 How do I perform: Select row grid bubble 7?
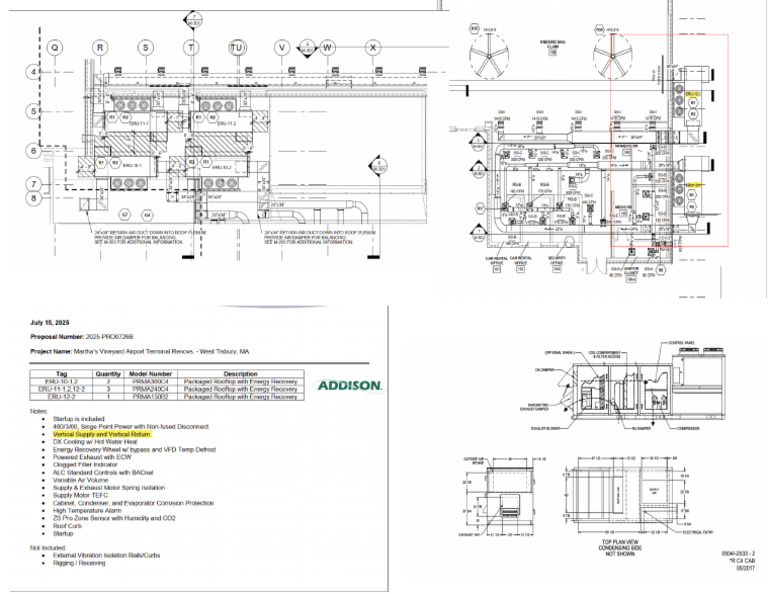[33, 184]
